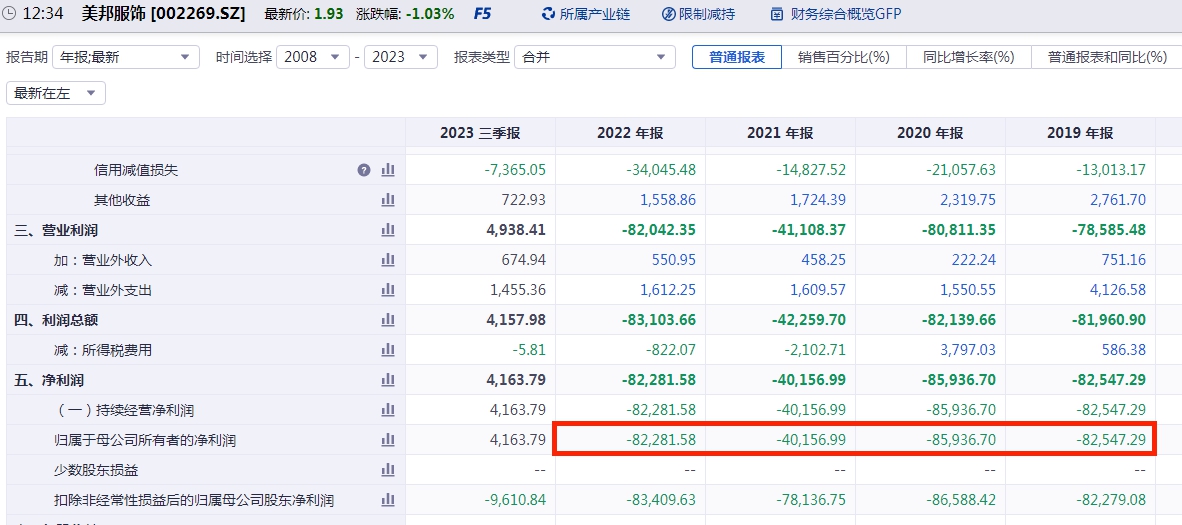
Task: Click the F5 refresh button
Action: click(482, 14)
